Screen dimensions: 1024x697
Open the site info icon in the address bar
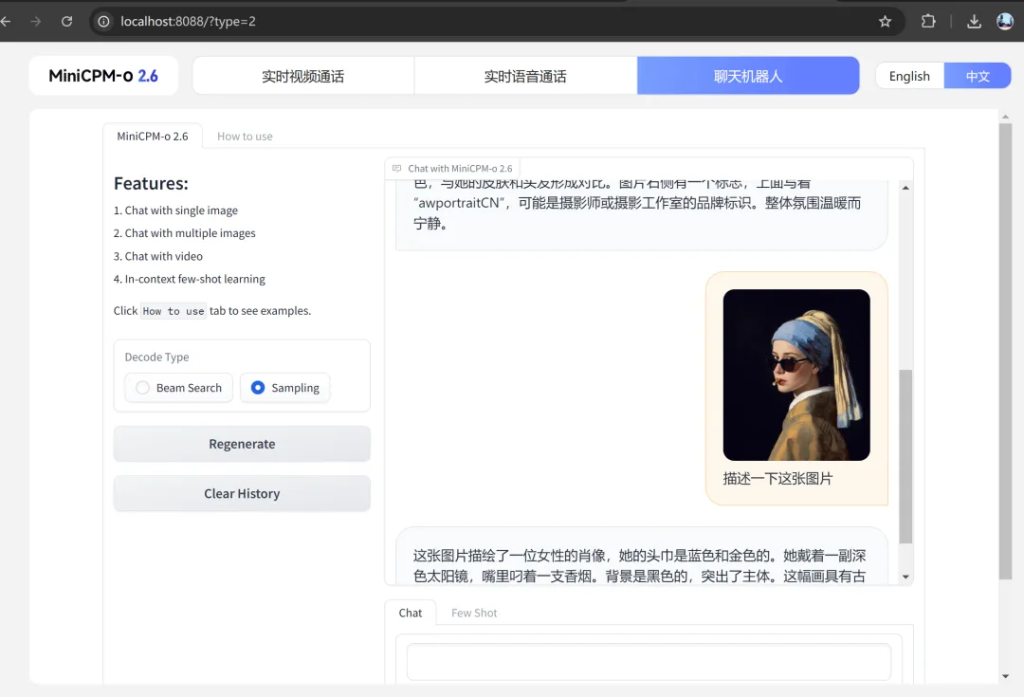pos(103,22)
